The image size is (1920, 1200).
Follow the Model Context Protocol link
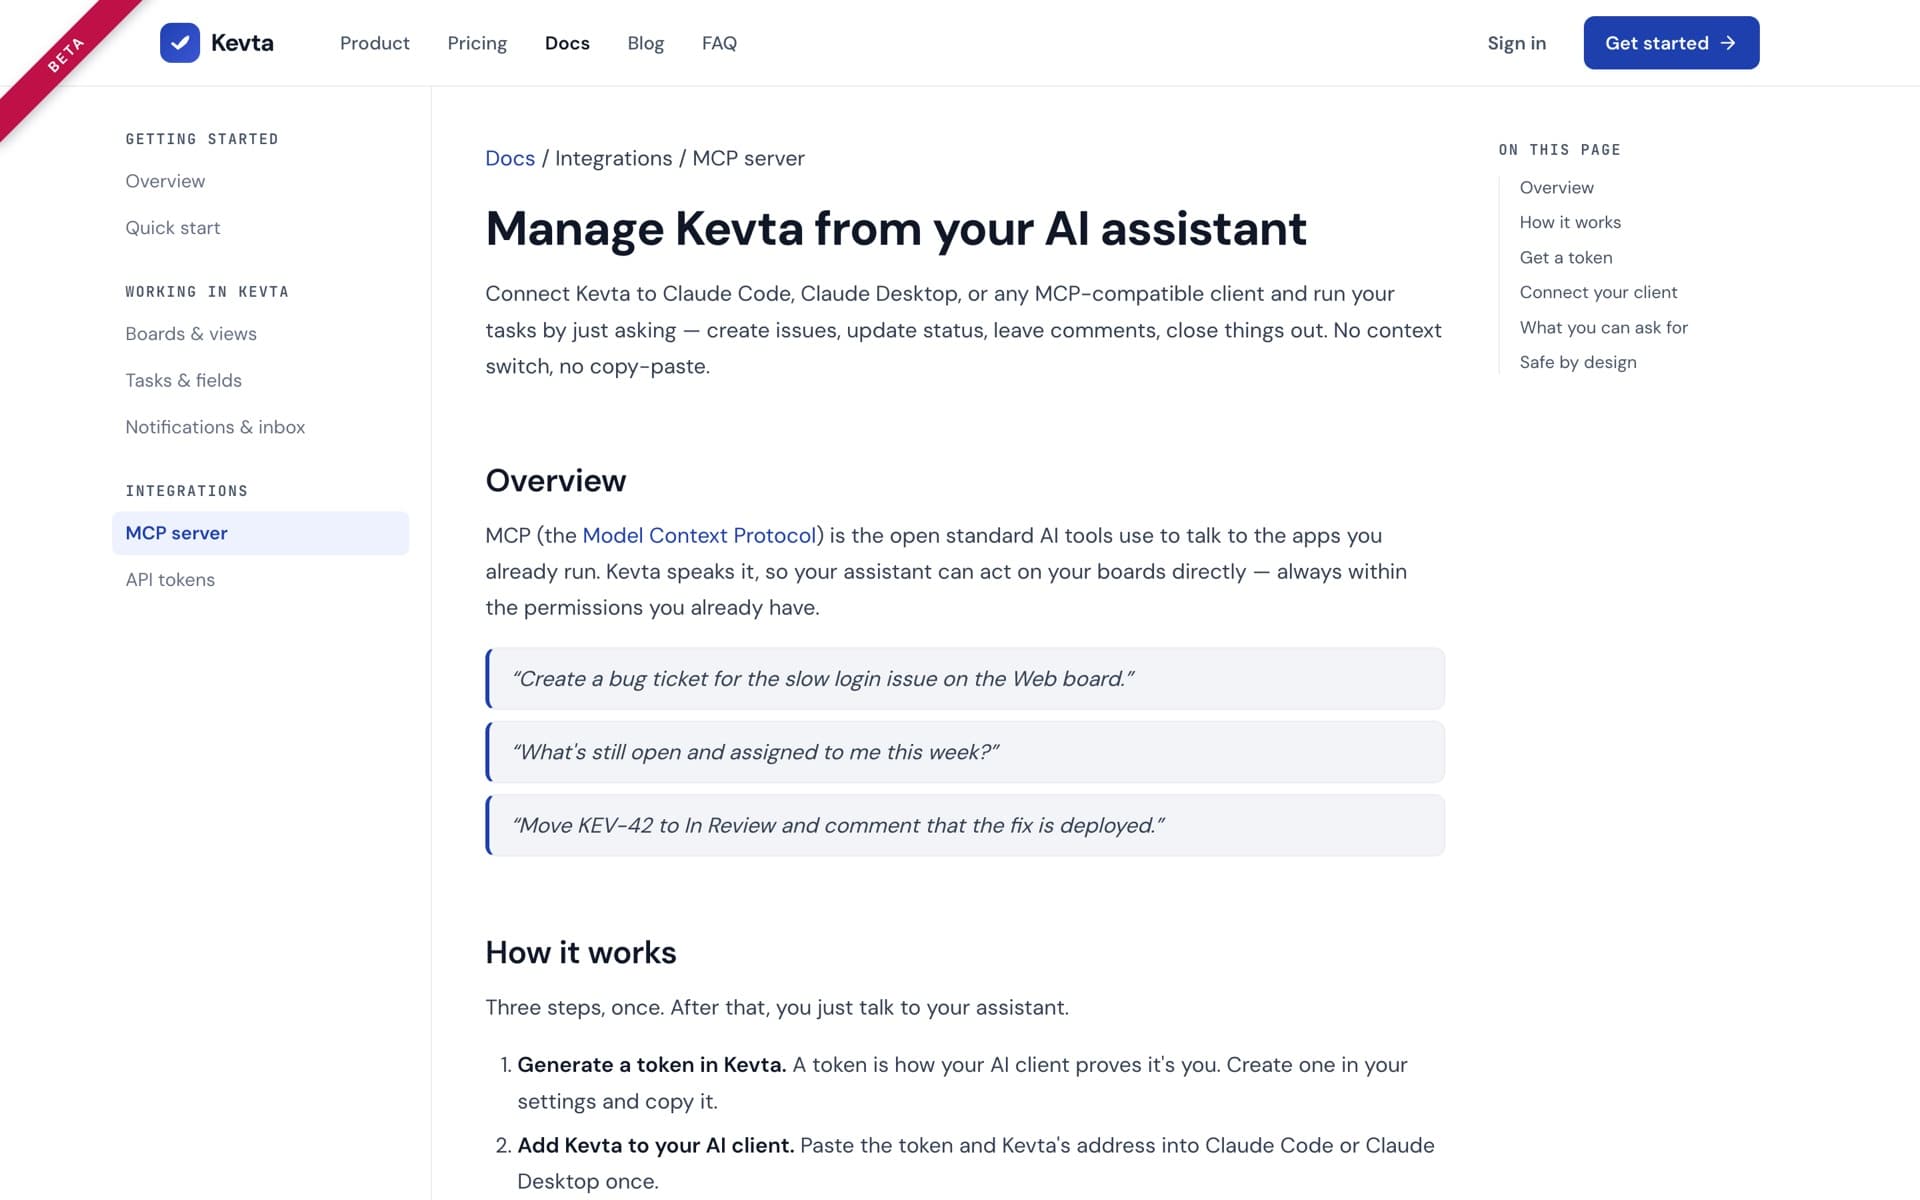pos(699,535)
